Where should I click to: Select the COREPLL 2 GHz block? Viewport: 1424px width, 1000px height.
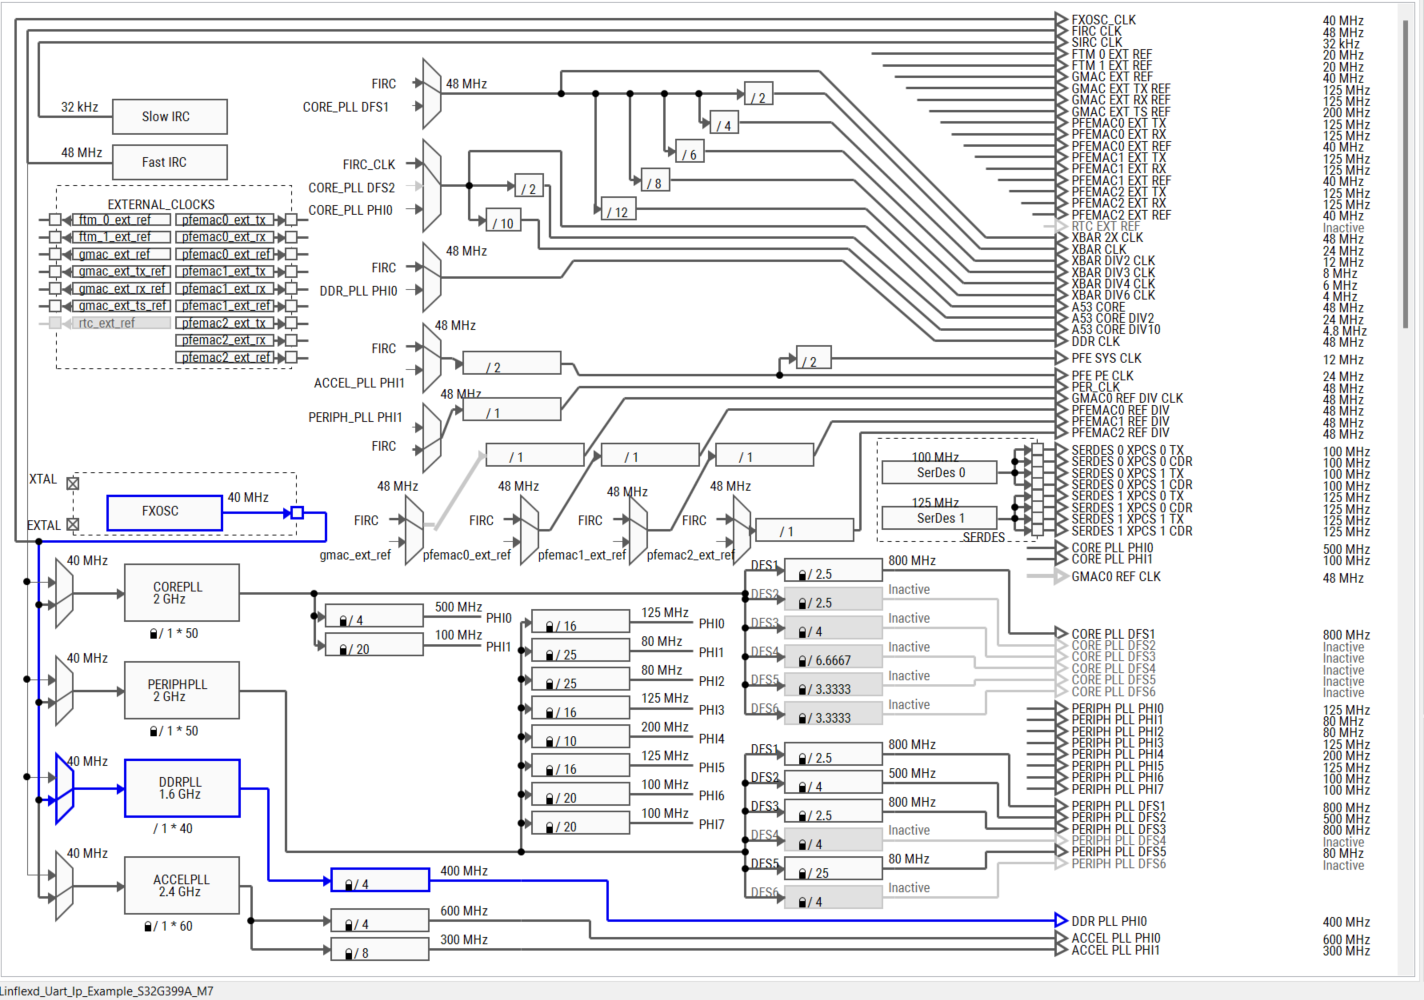click(x=182, y=593)
